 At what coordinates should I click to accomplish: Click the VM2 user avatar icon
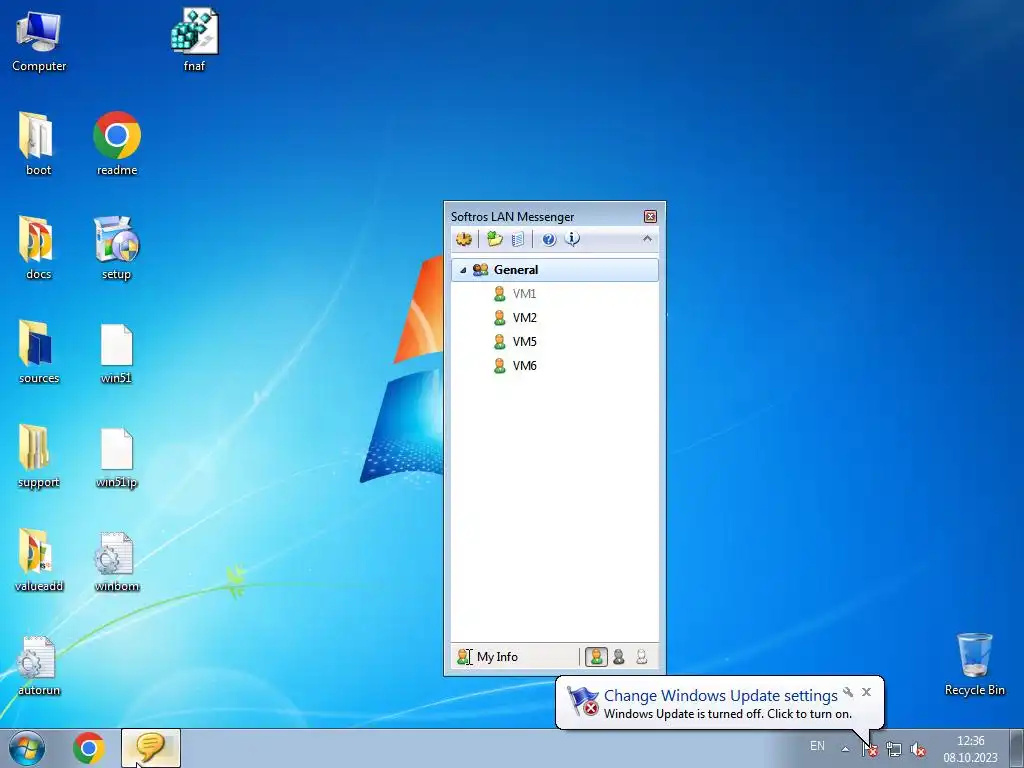click(x=500, y=318)
